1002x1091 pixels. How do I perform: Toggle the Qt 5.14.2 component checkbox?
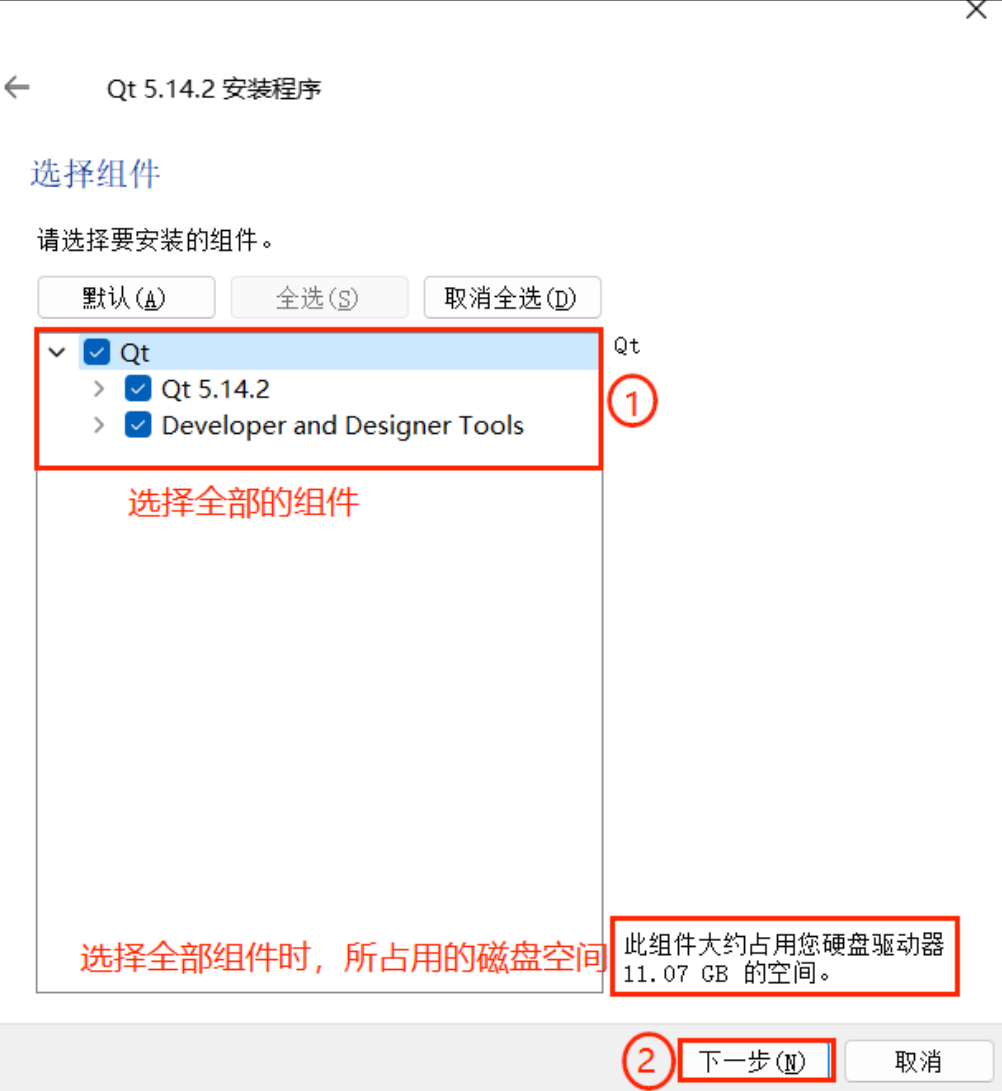[x=138, y=388]
